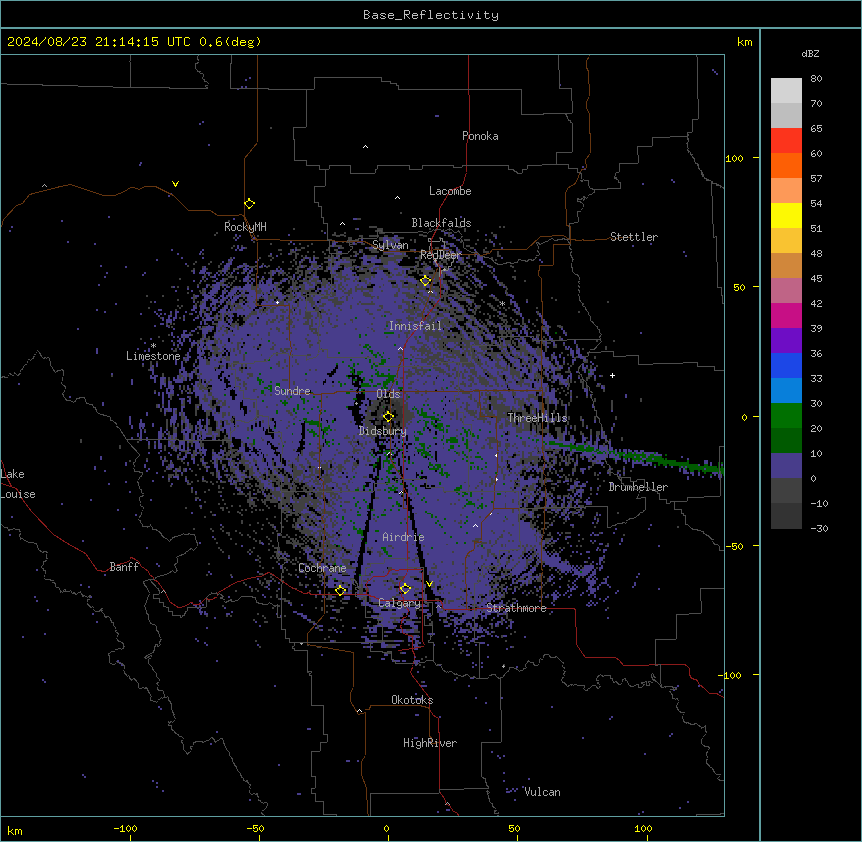Screen dimensions: 862x842
Task: Click the Lake Louise label
Action: click(18, 484)
